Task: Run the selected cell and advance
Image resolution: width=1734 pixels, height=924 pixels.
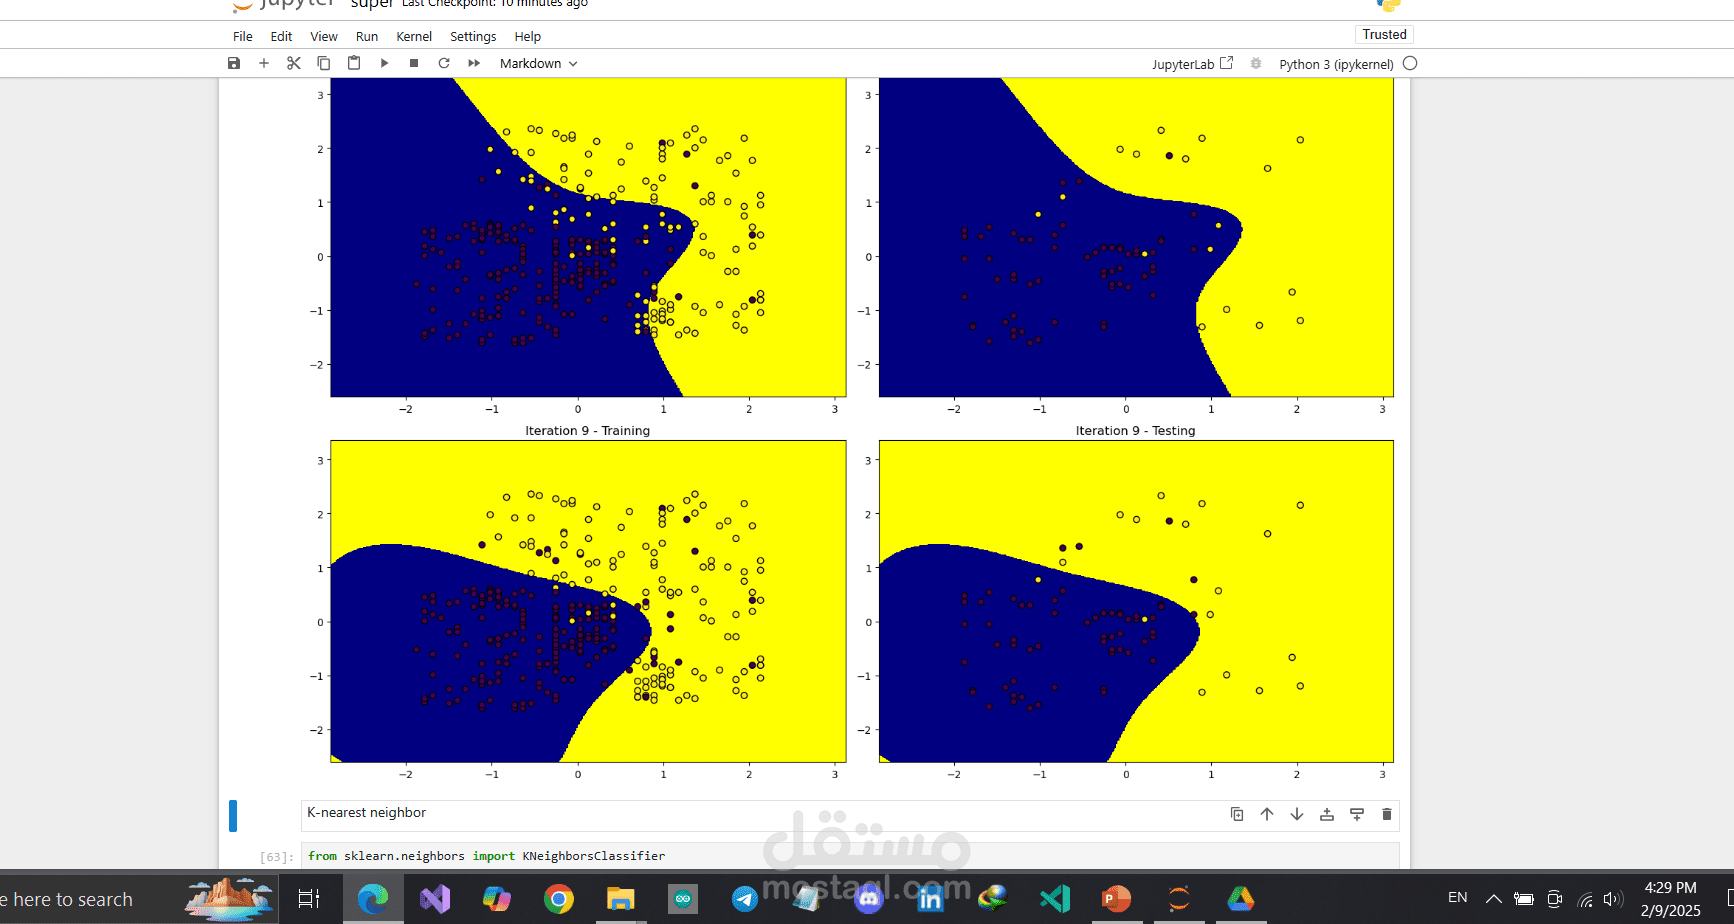Action: (384, 63)
